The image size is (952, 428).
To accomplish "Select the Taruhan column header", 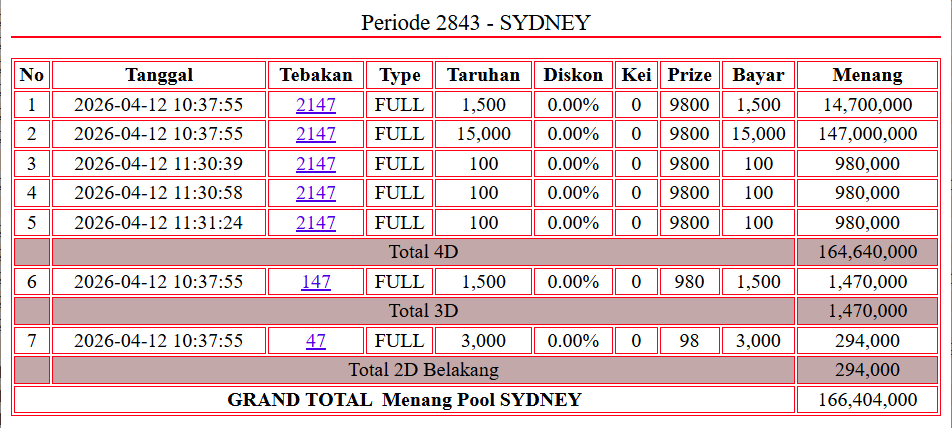I will (483, 75).
